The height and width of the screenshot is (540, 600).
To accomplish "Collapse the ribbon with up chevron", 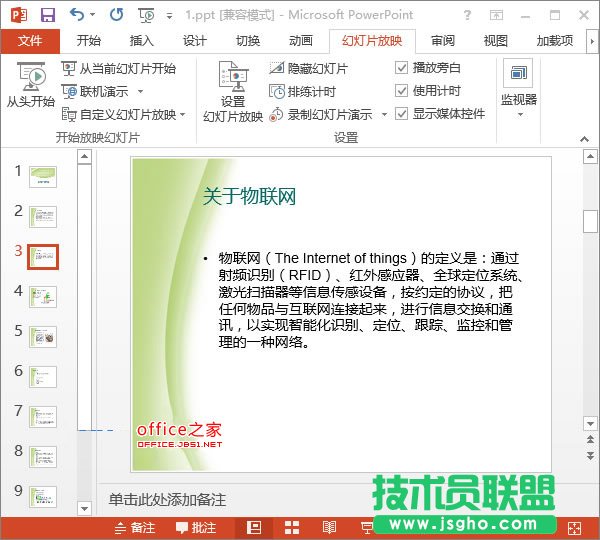I will pyautogui.click(x=584, y=139).
